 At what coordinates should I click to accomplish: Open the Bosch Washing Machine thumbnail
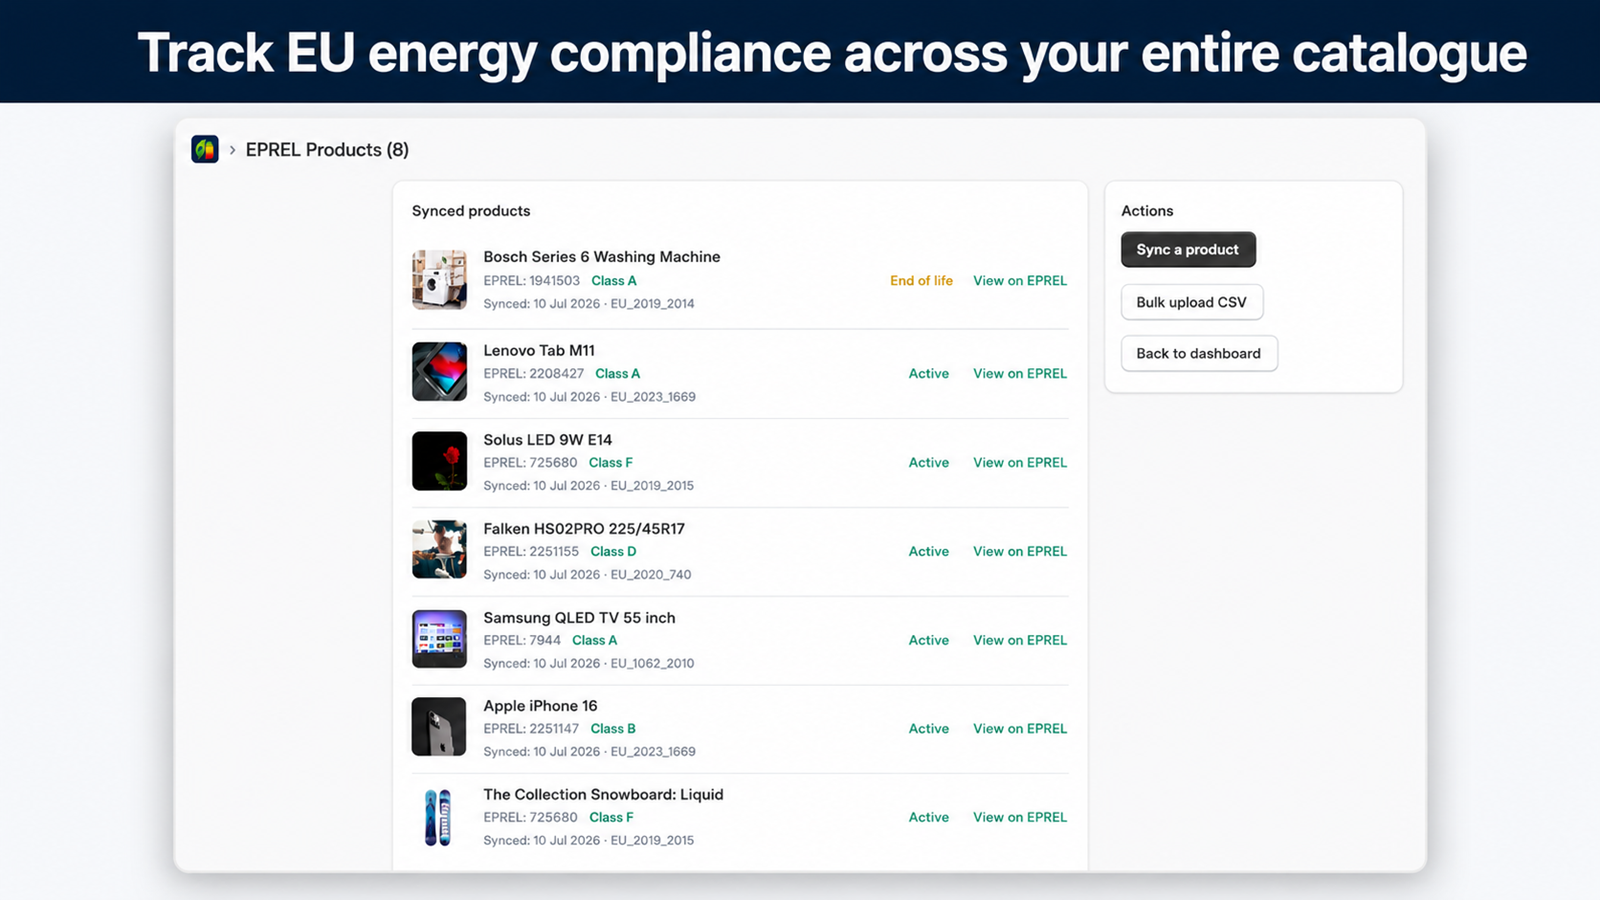click(x=439, y=280)
